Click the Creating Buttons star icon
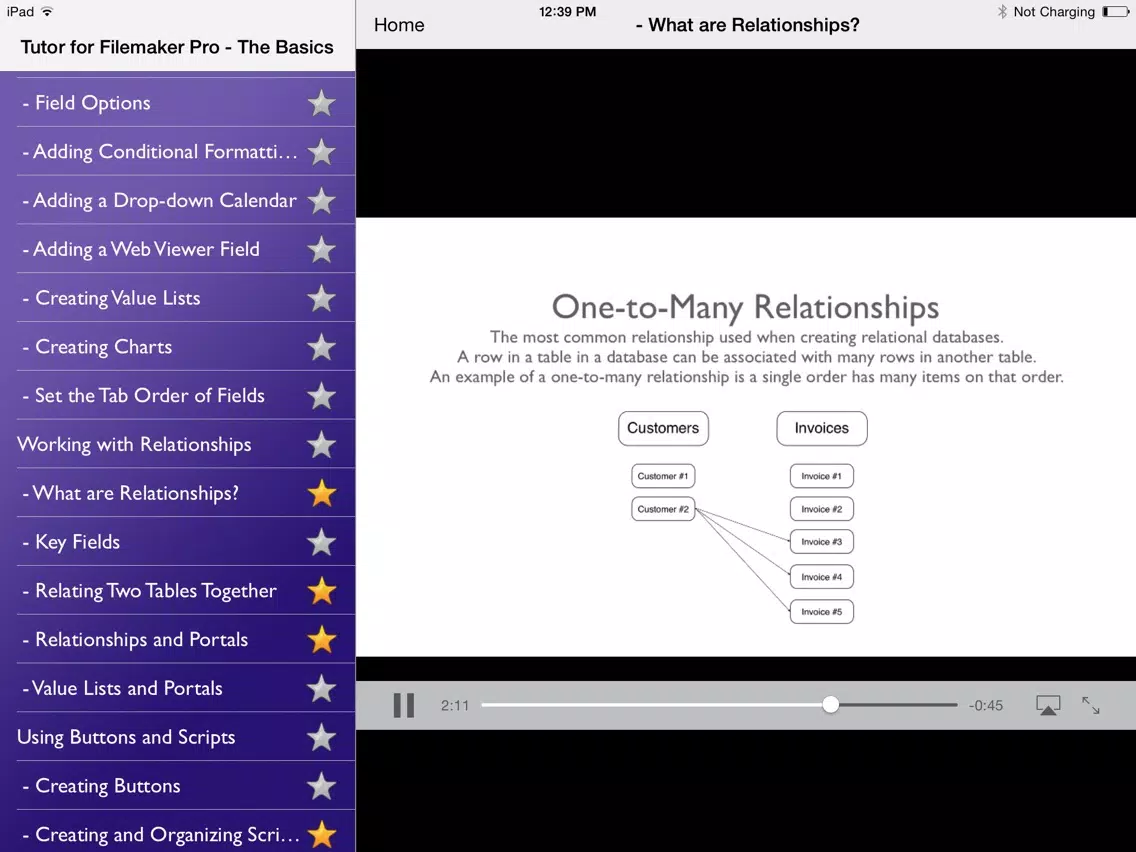This screenshot has height=852, width=1136. tap(321, 786)
